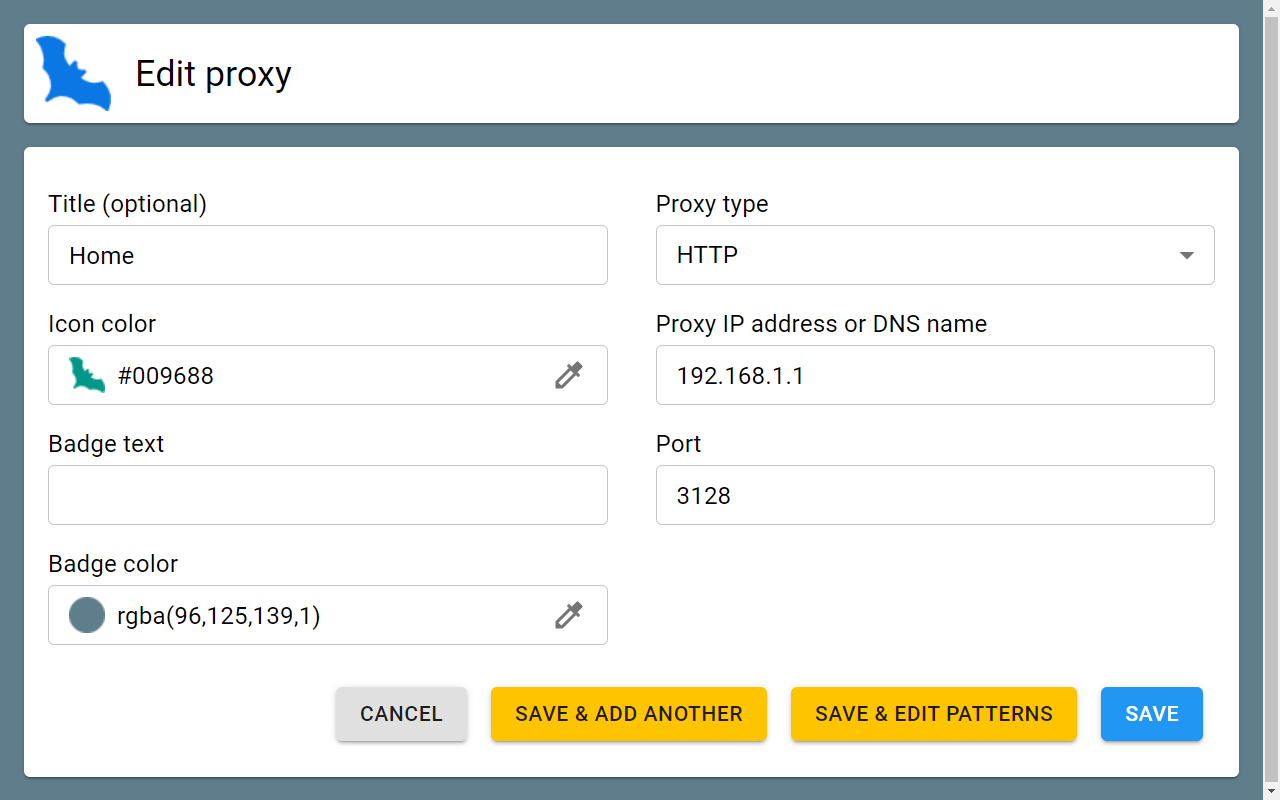Click the gray Badge color swatch circle

[x=87, y=615]
